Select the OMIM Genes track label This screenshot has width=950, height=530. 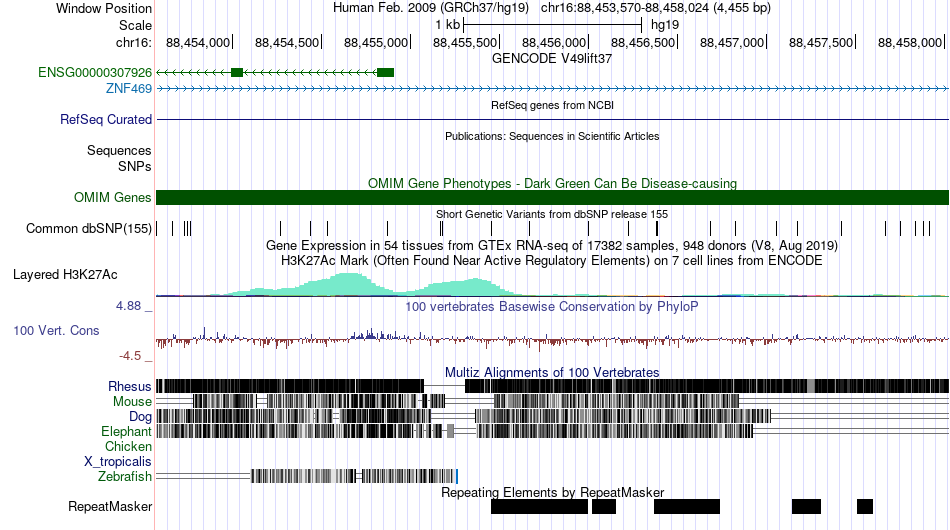click(x=112, y=197)
